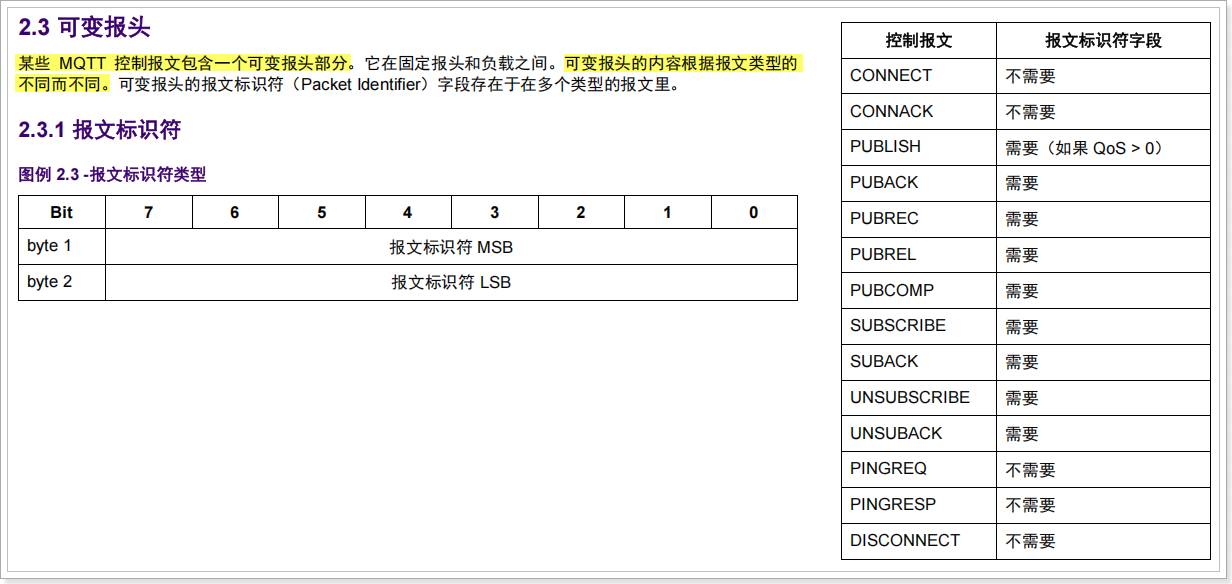Click the 'byte 2' row label
This screenshot has width=1232, height=584.
click(62, 282)
